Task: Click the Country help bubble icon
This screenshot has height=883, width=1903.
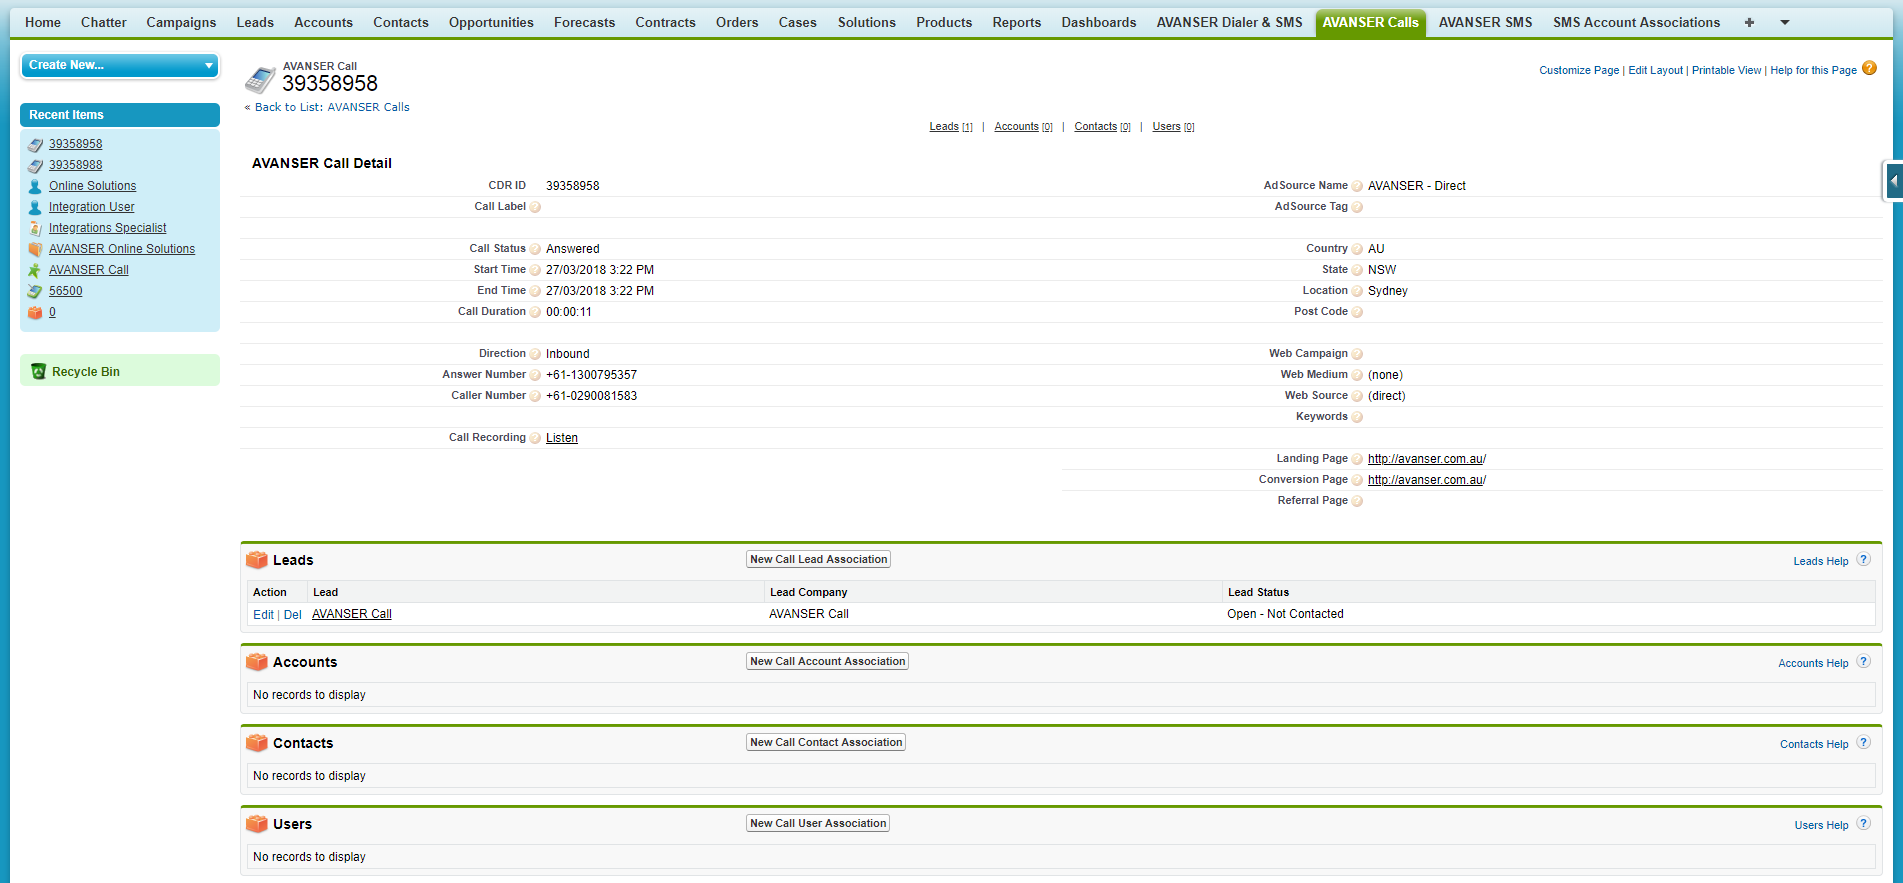Action: 1357,249
